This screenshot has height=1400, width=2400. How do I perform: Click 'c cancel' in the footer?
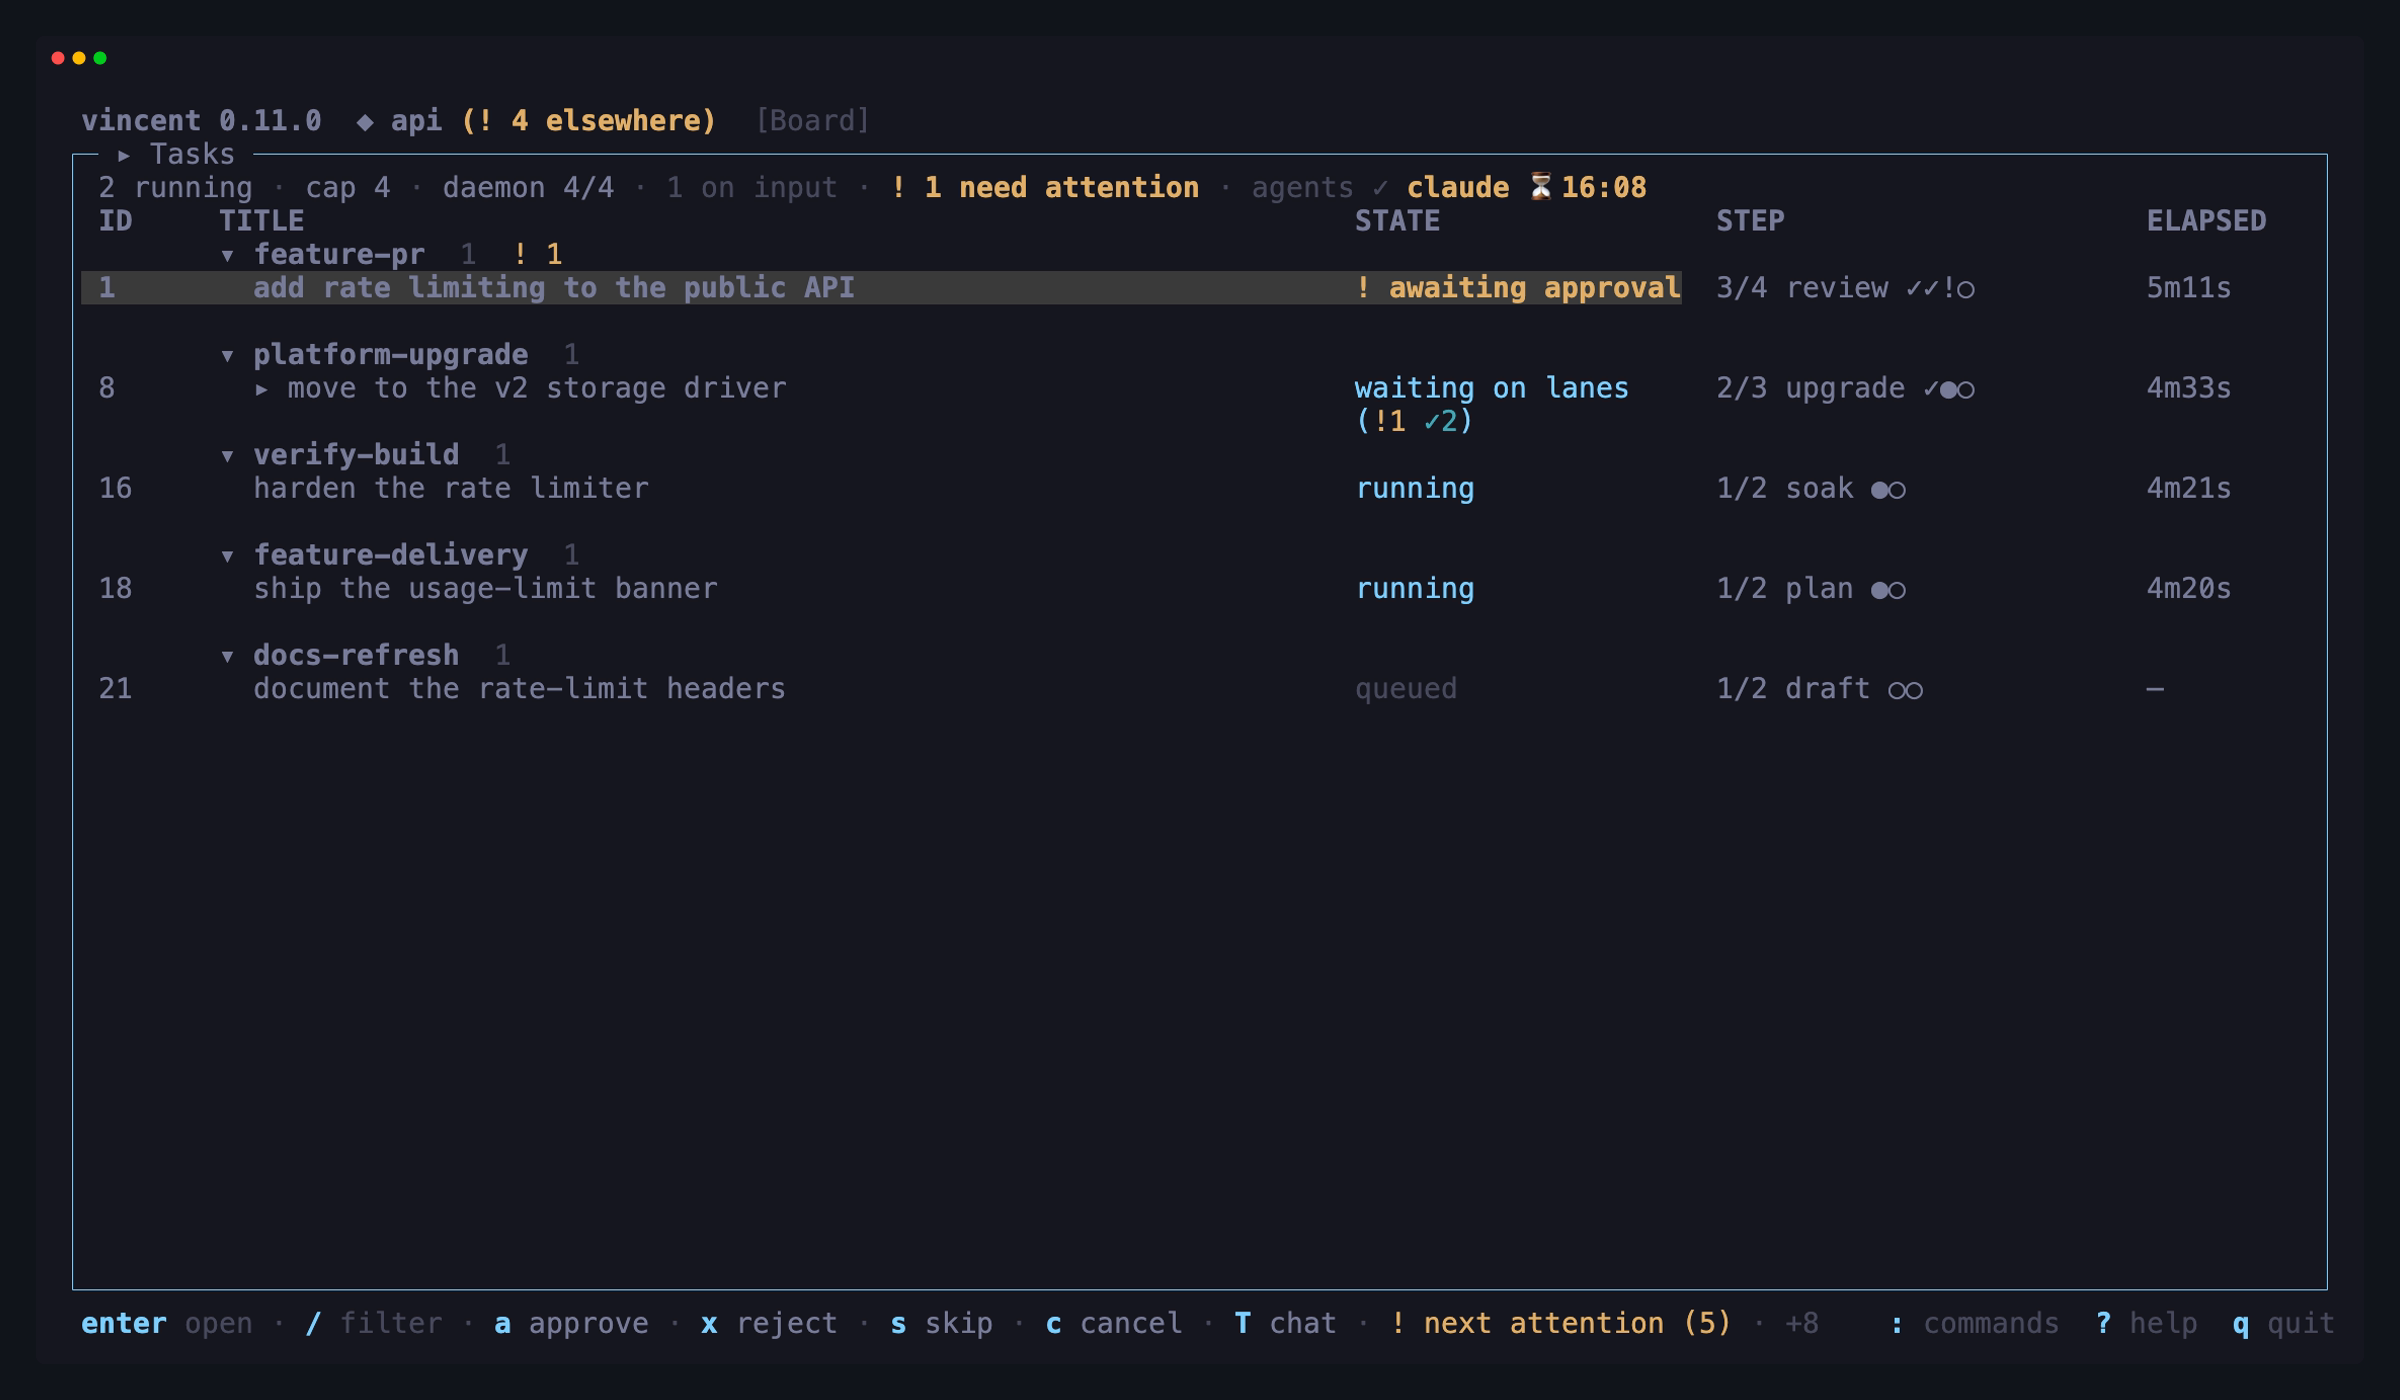1113,1323
